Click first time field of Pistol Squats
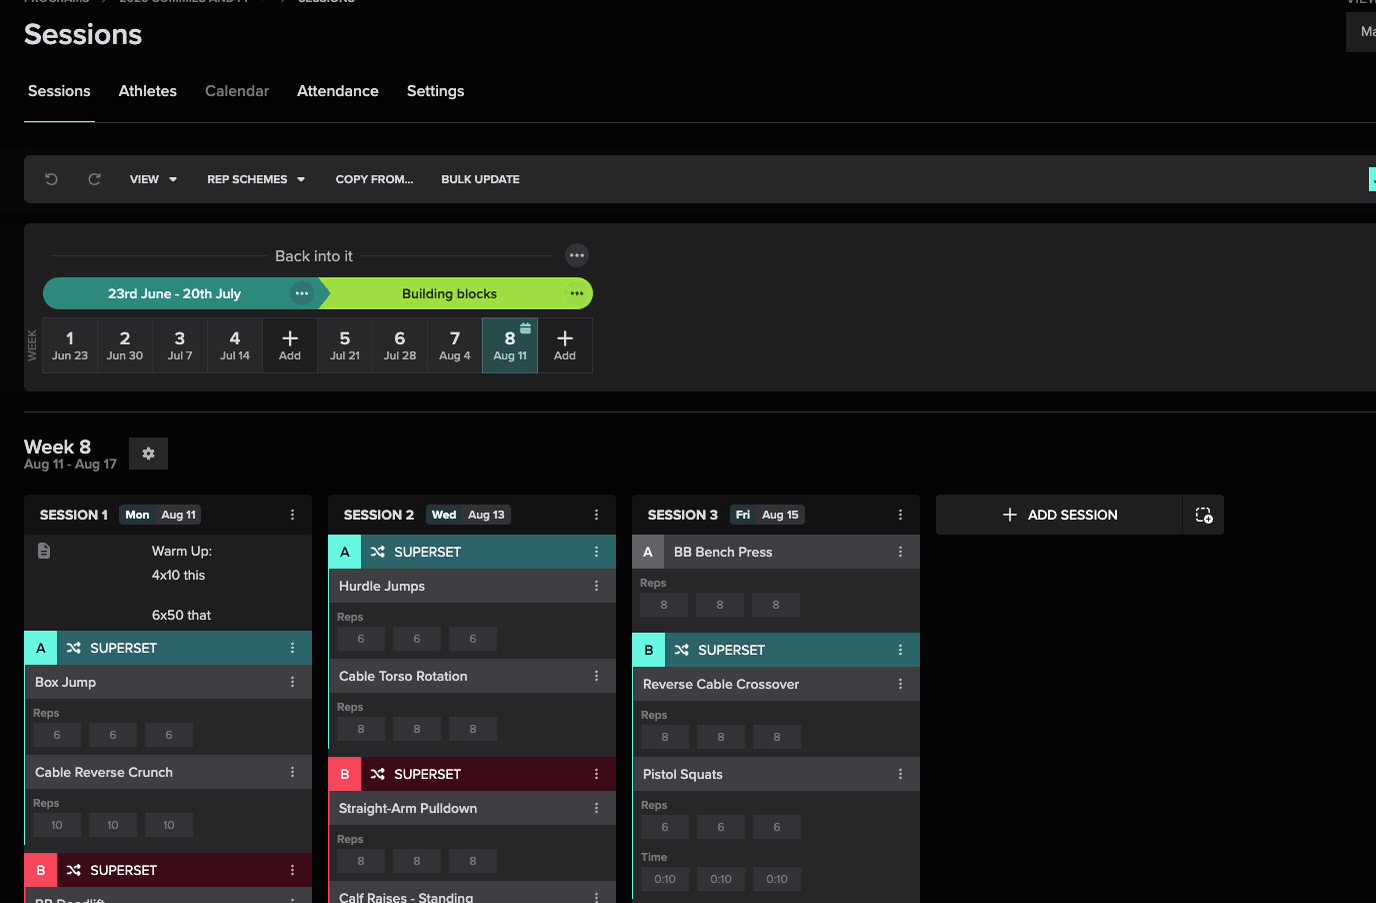This screenshot has width=1376, height=903. [665, 879]
